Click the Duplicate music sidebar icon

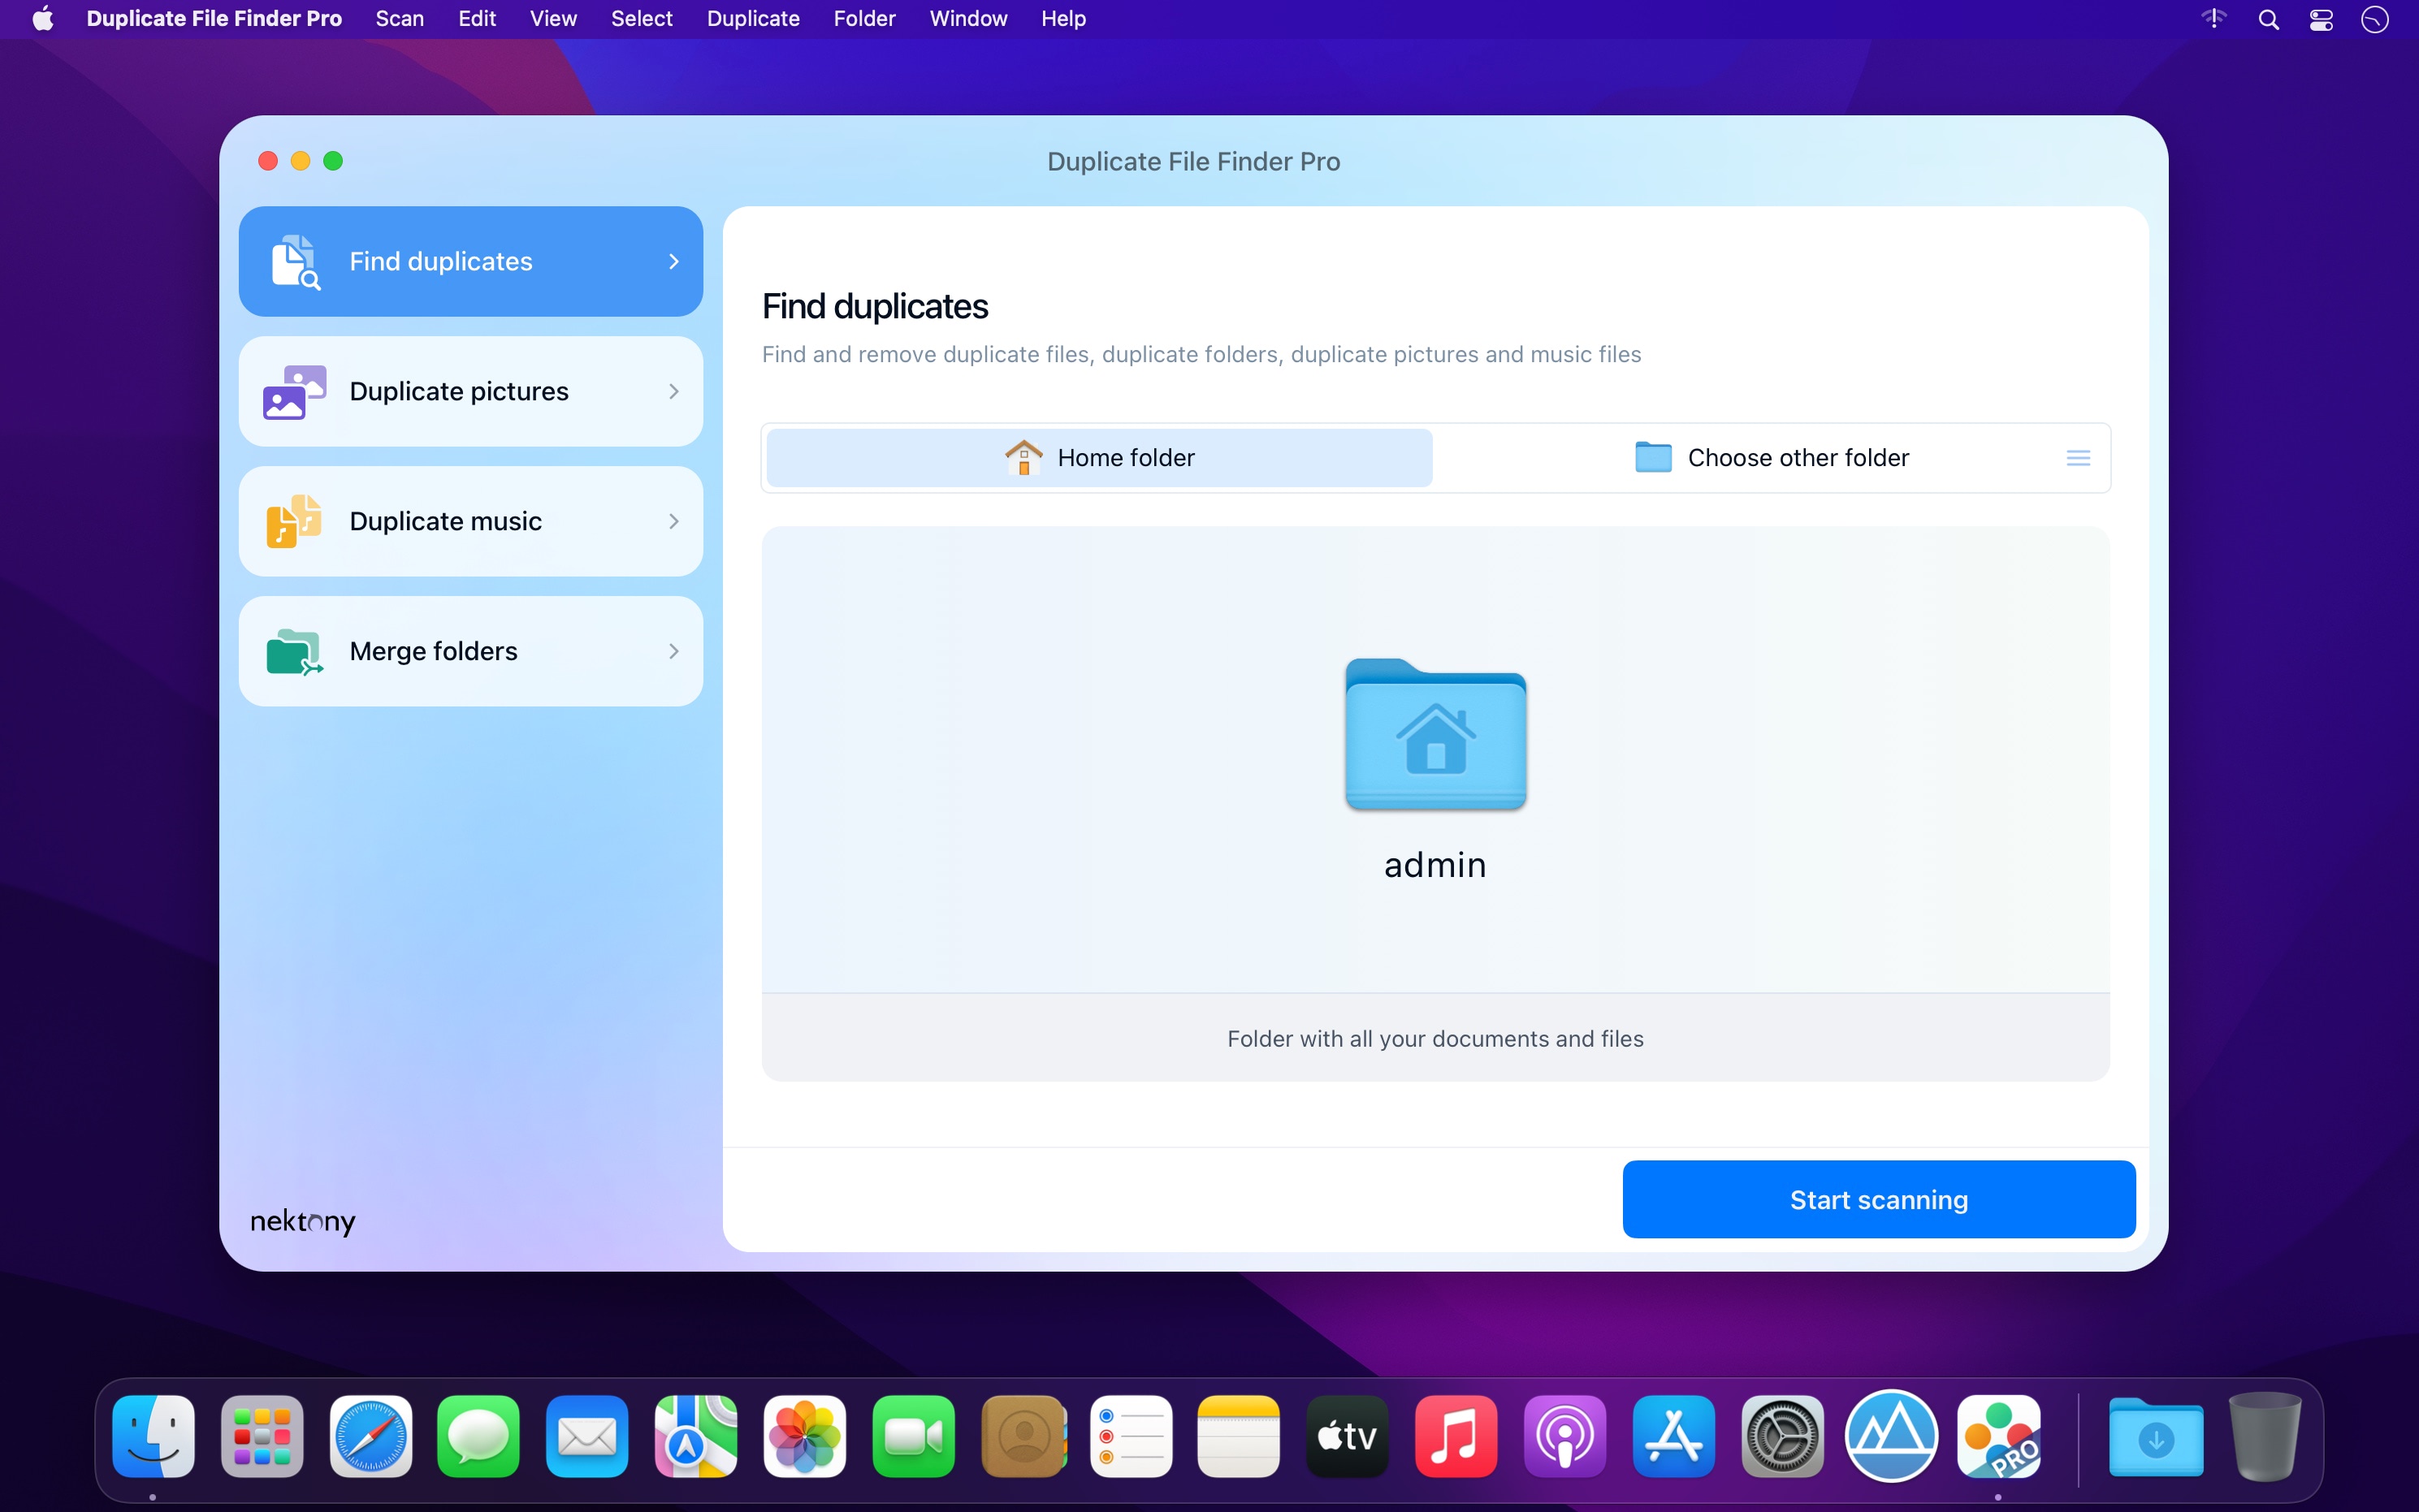(293, 521)
